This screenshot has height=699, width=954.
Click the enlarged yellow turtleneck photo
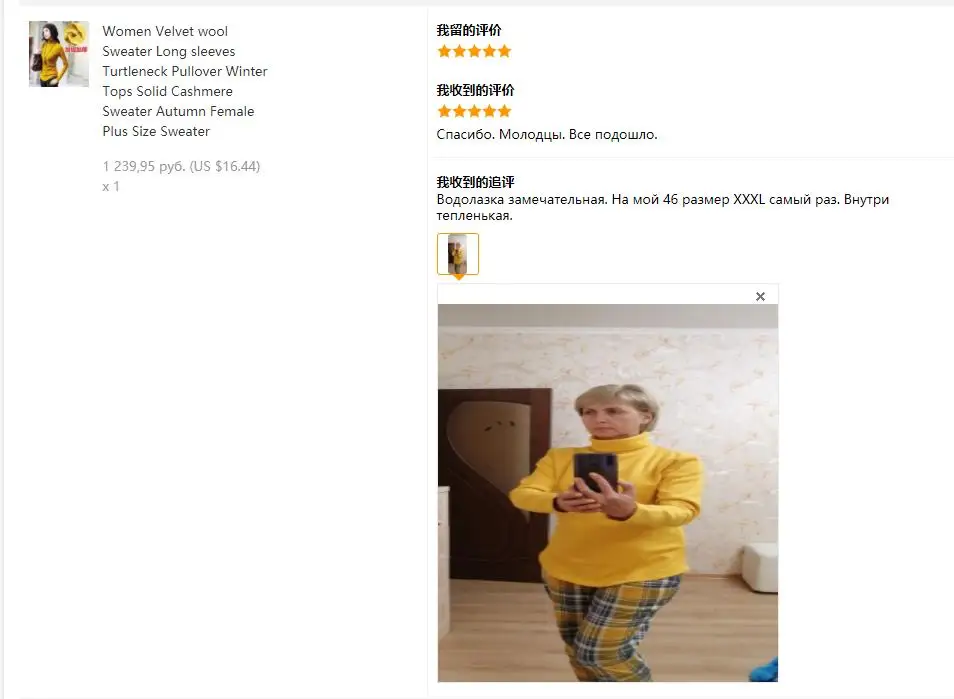608,493
